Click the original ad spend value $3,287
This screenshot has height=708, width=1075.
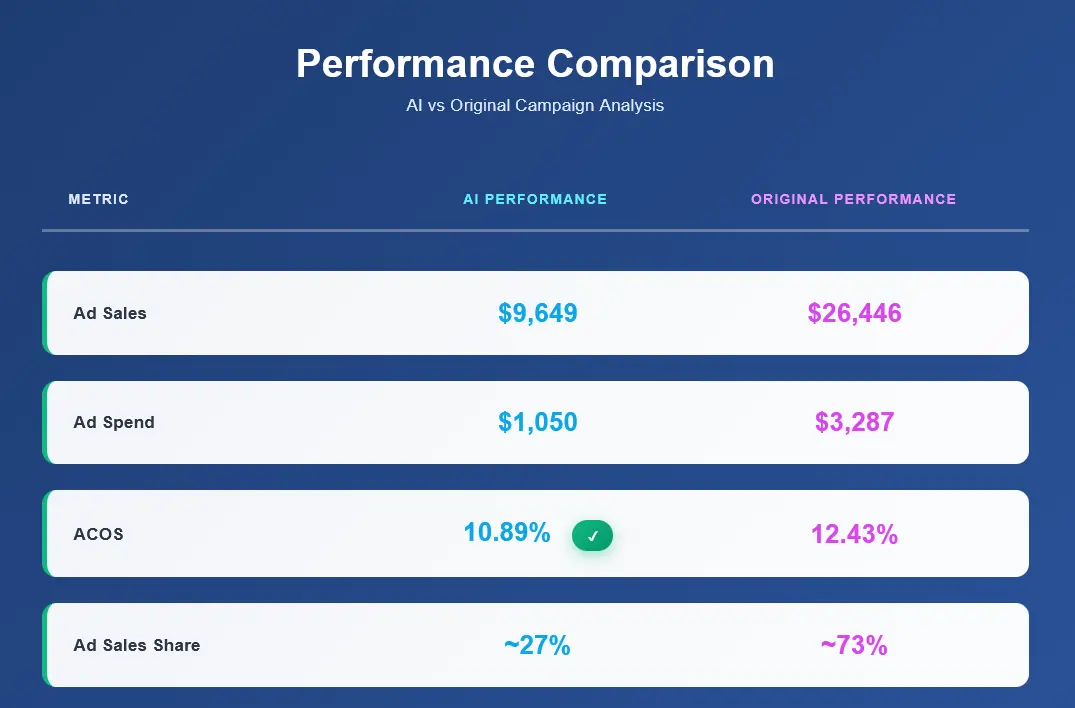click(854, 422)
